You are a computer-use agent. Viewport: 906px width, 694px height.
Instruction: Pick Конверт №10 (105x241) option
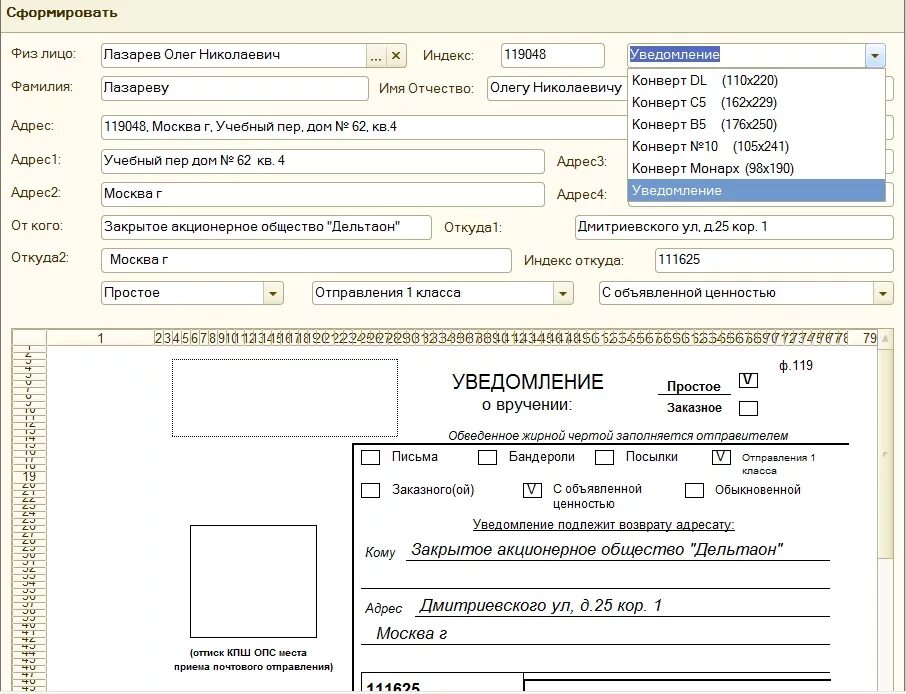point(756,146)
